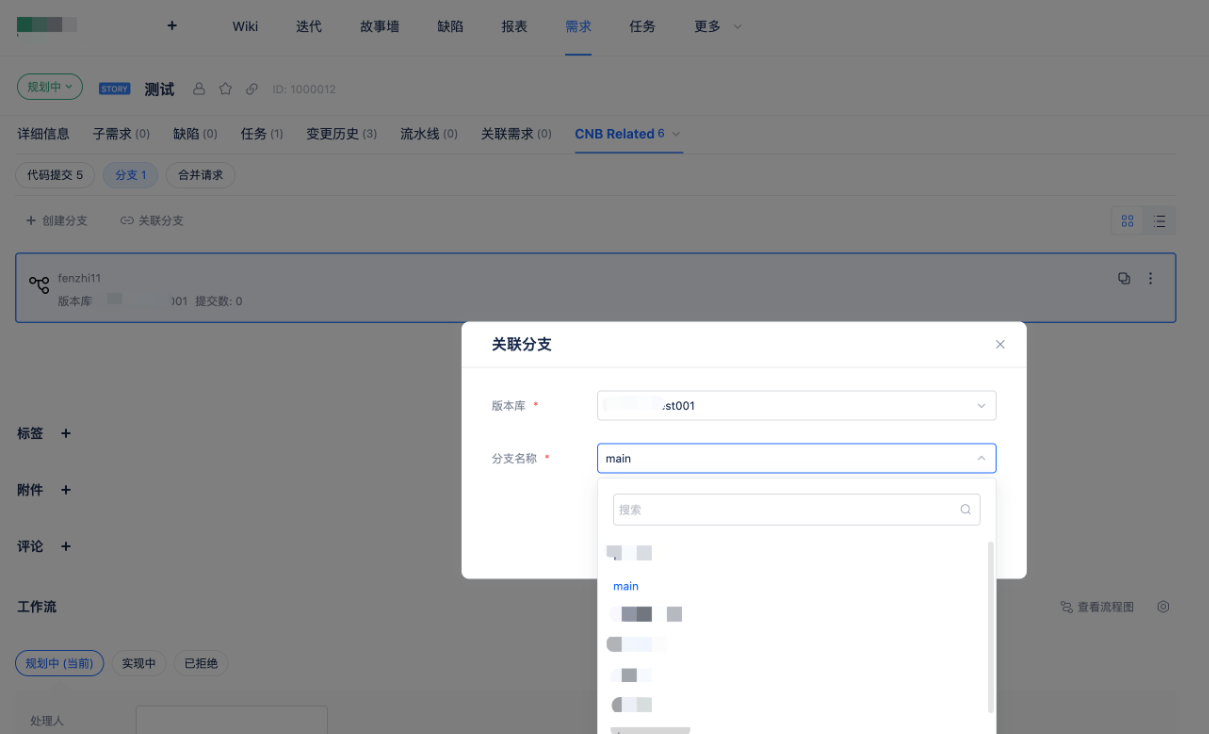Click the workflow settings gear icon

click(1162, 606)
